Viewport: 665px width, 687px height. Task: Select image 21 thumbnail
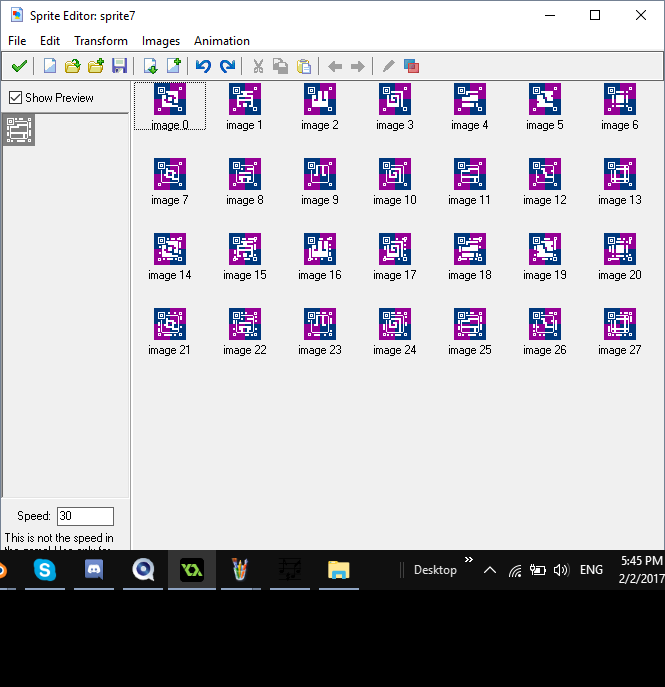coord(170,324)
